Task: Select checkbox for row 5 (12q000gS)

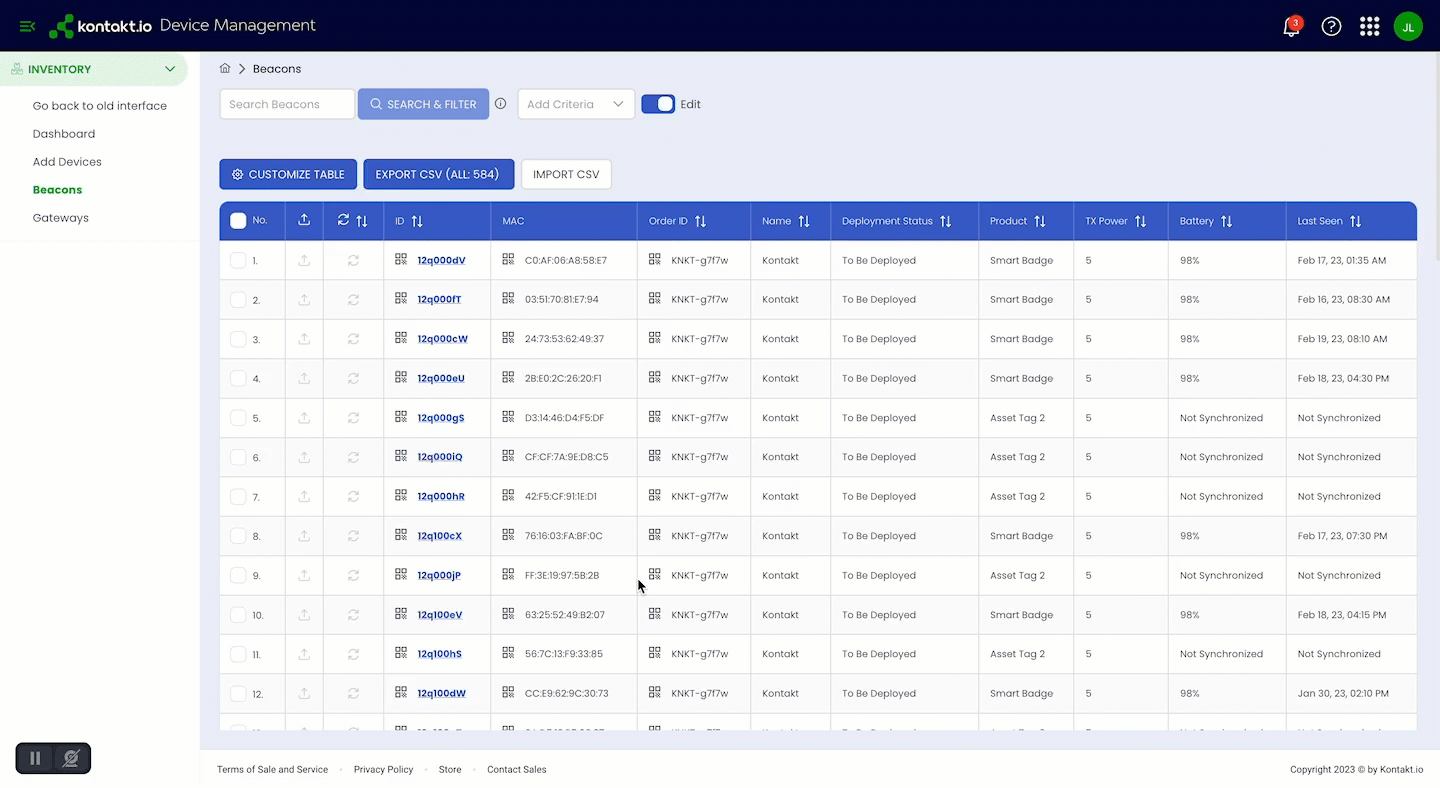Action: coord(238,418)
